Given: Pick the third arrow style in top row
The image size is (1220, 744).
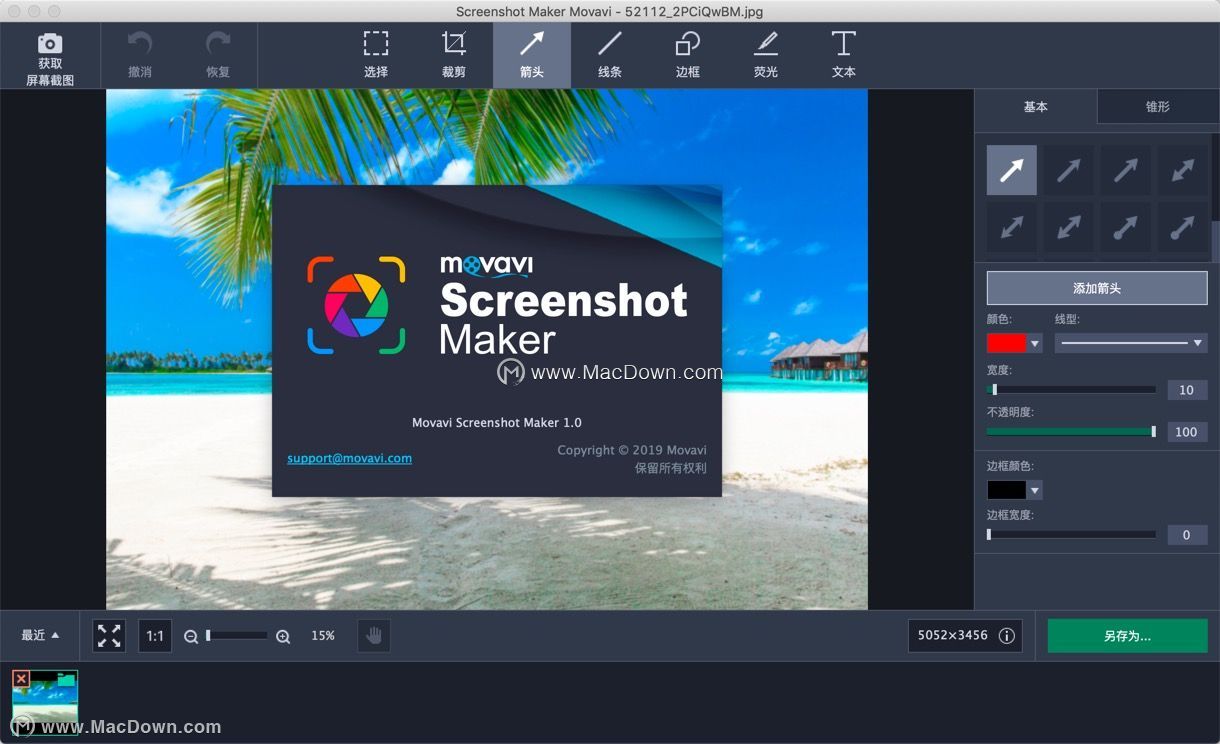Looking at the screenshot, I should pyautogui.click(x=1126, y=170).
